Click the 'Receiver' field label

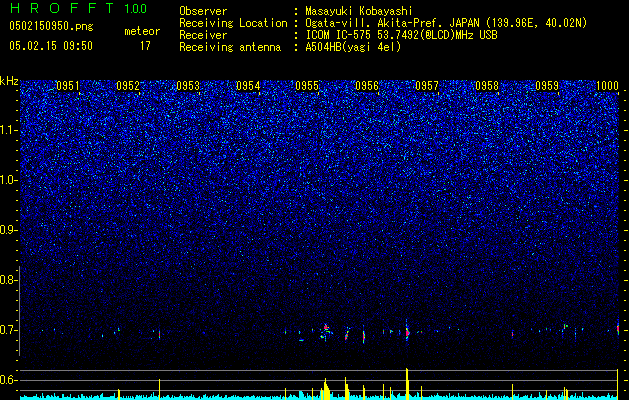203,35
